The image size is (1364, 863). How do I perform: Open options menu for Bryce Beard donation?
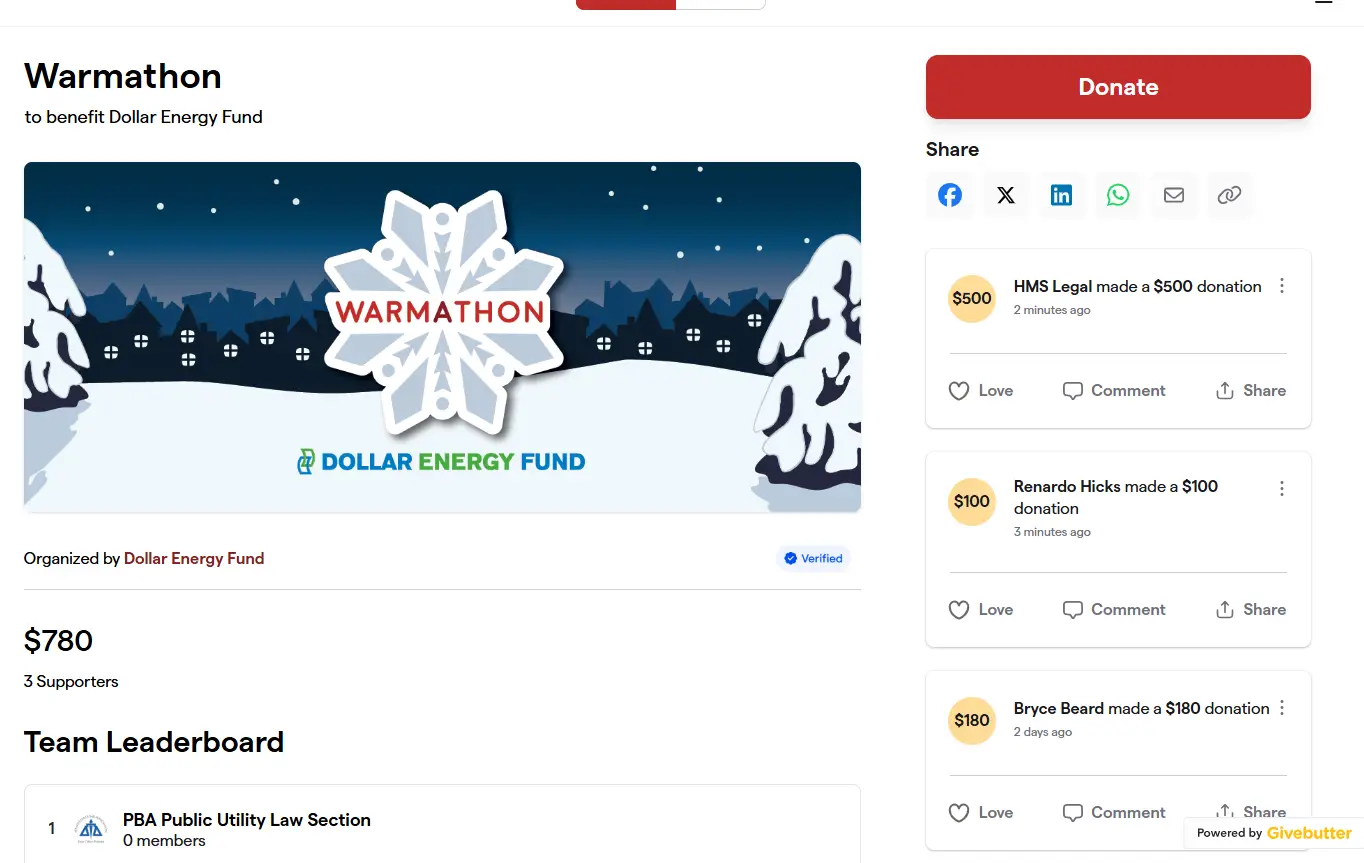[1282, 708]
